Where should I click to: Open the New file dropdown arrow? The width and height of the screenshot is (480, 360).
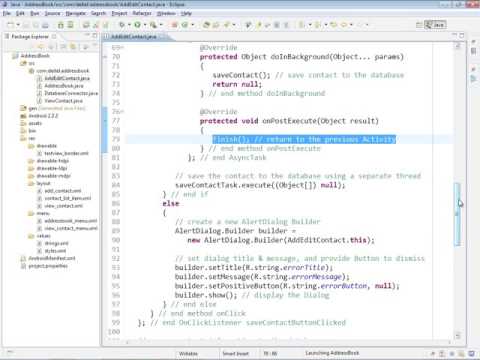pos(18,25)
